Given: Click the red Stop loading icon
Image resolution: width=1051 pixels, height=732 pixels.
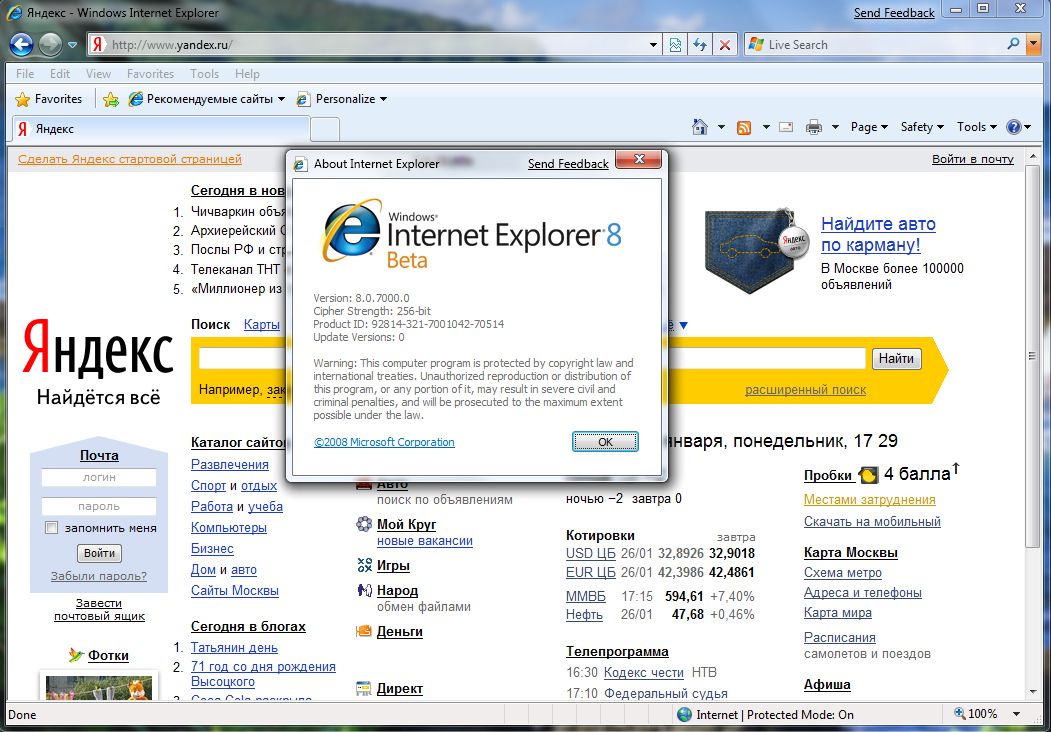Looking at the screenshot, I should point(725,45).
